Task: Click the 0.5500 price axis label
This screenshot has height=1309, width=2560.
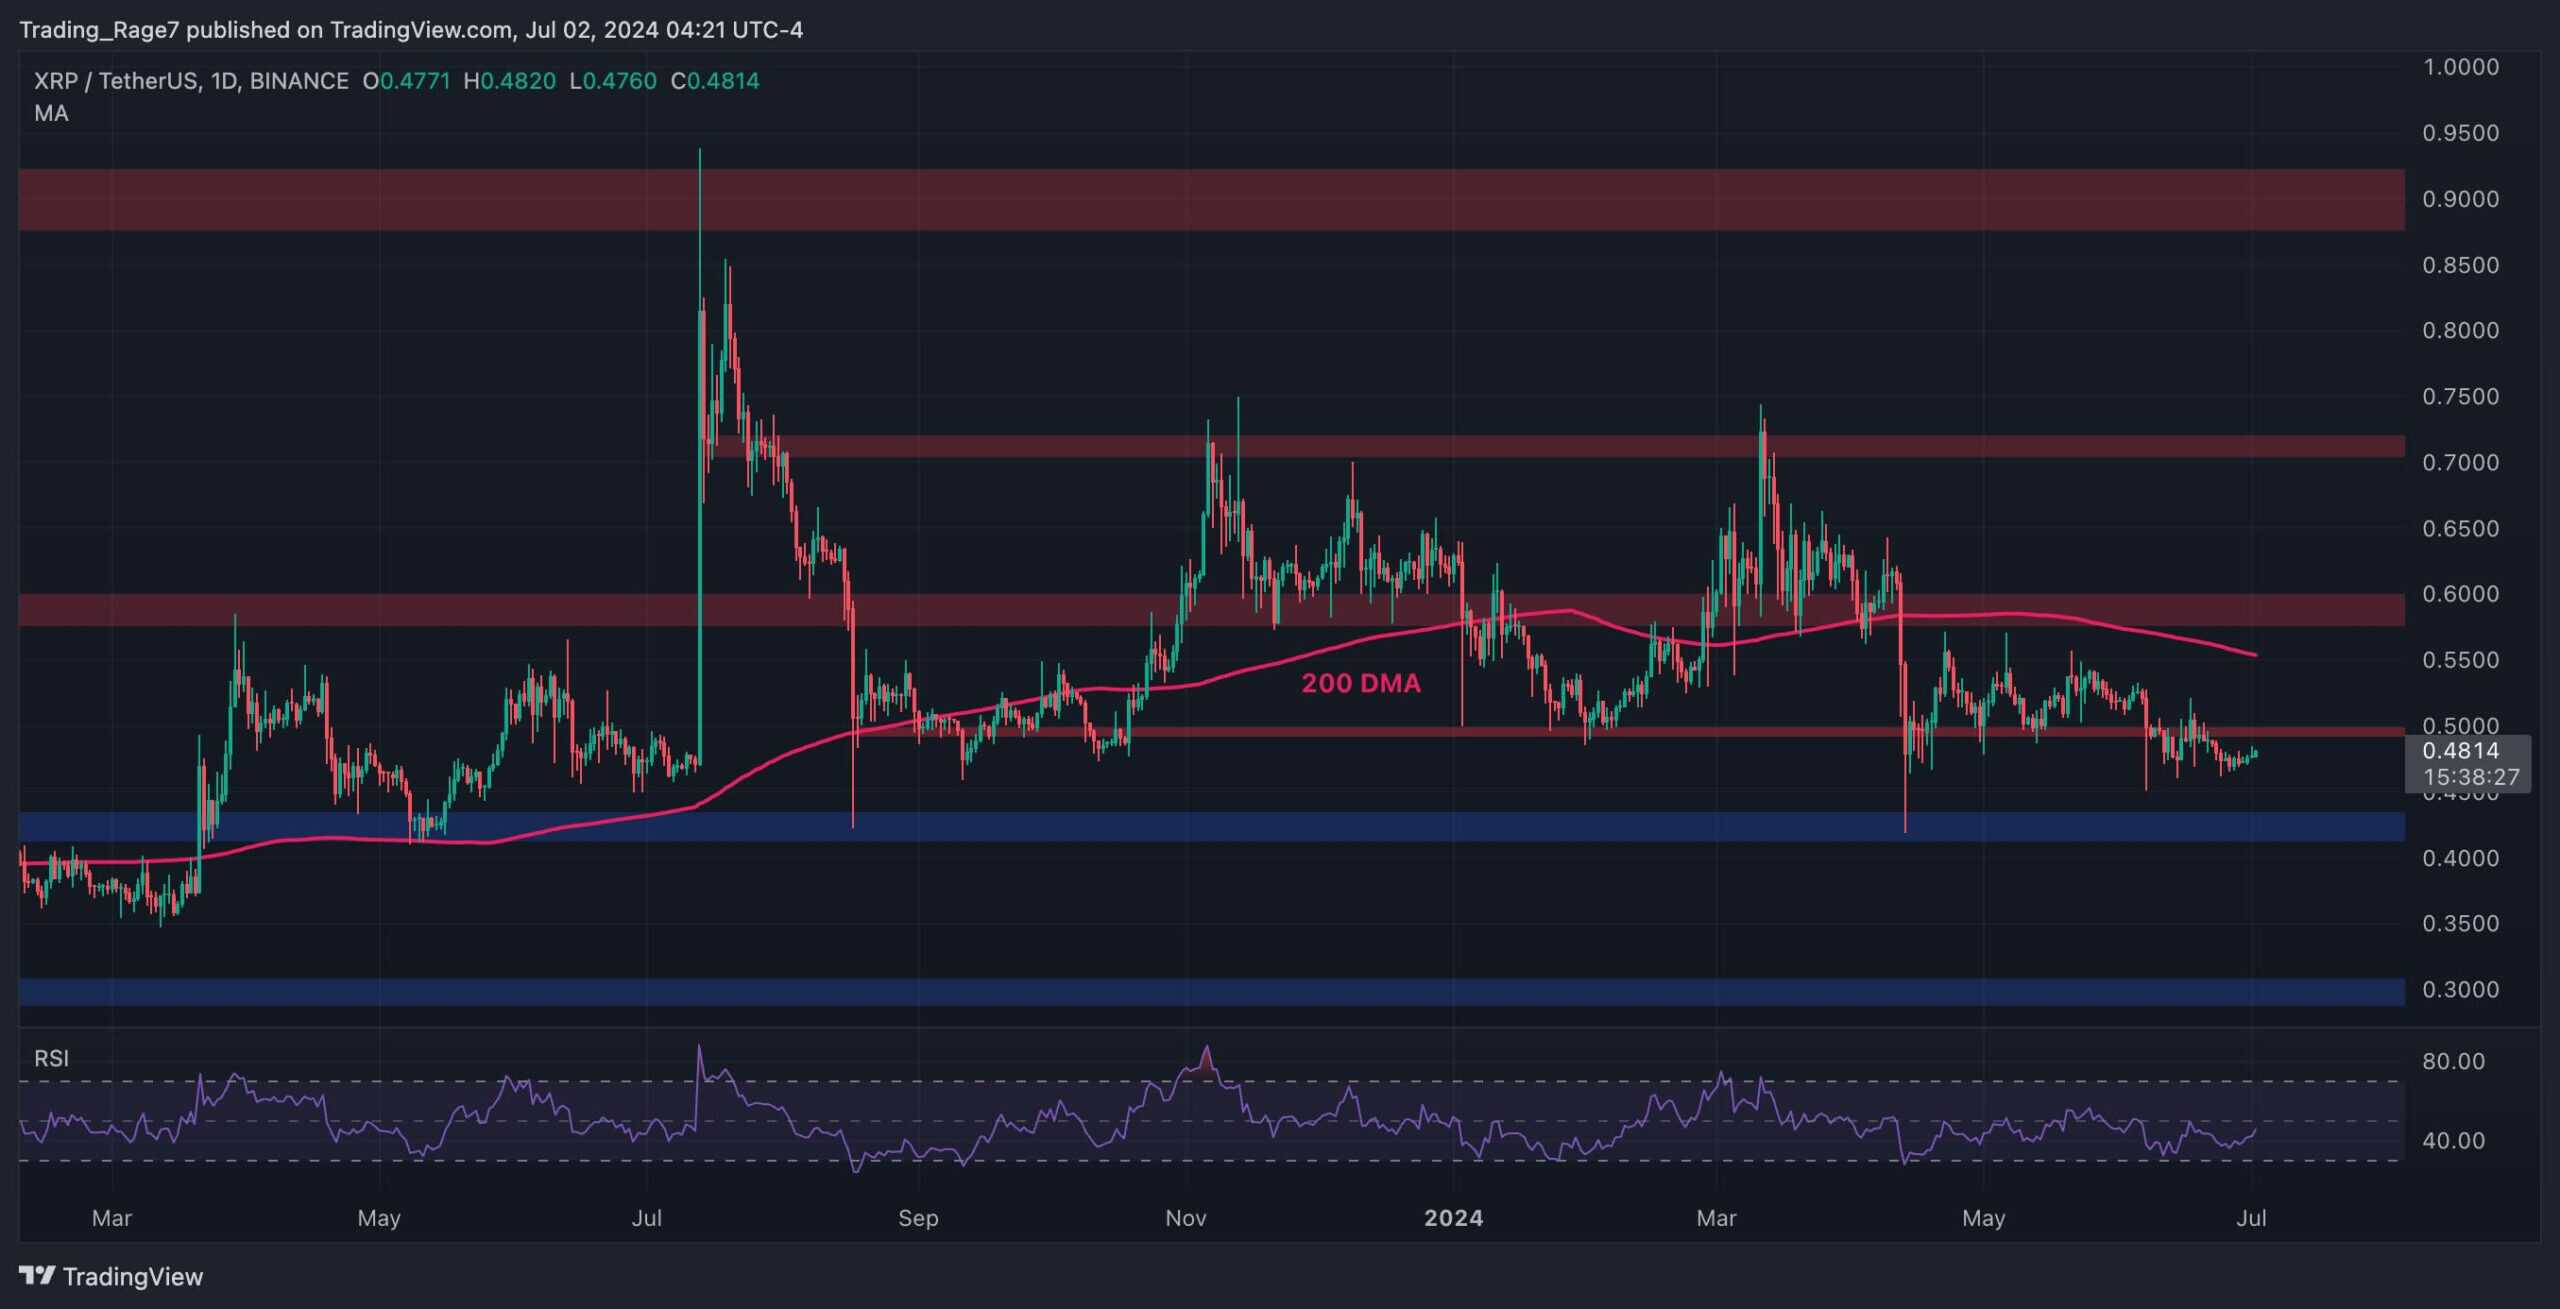Action: [x=2460, y=660]
